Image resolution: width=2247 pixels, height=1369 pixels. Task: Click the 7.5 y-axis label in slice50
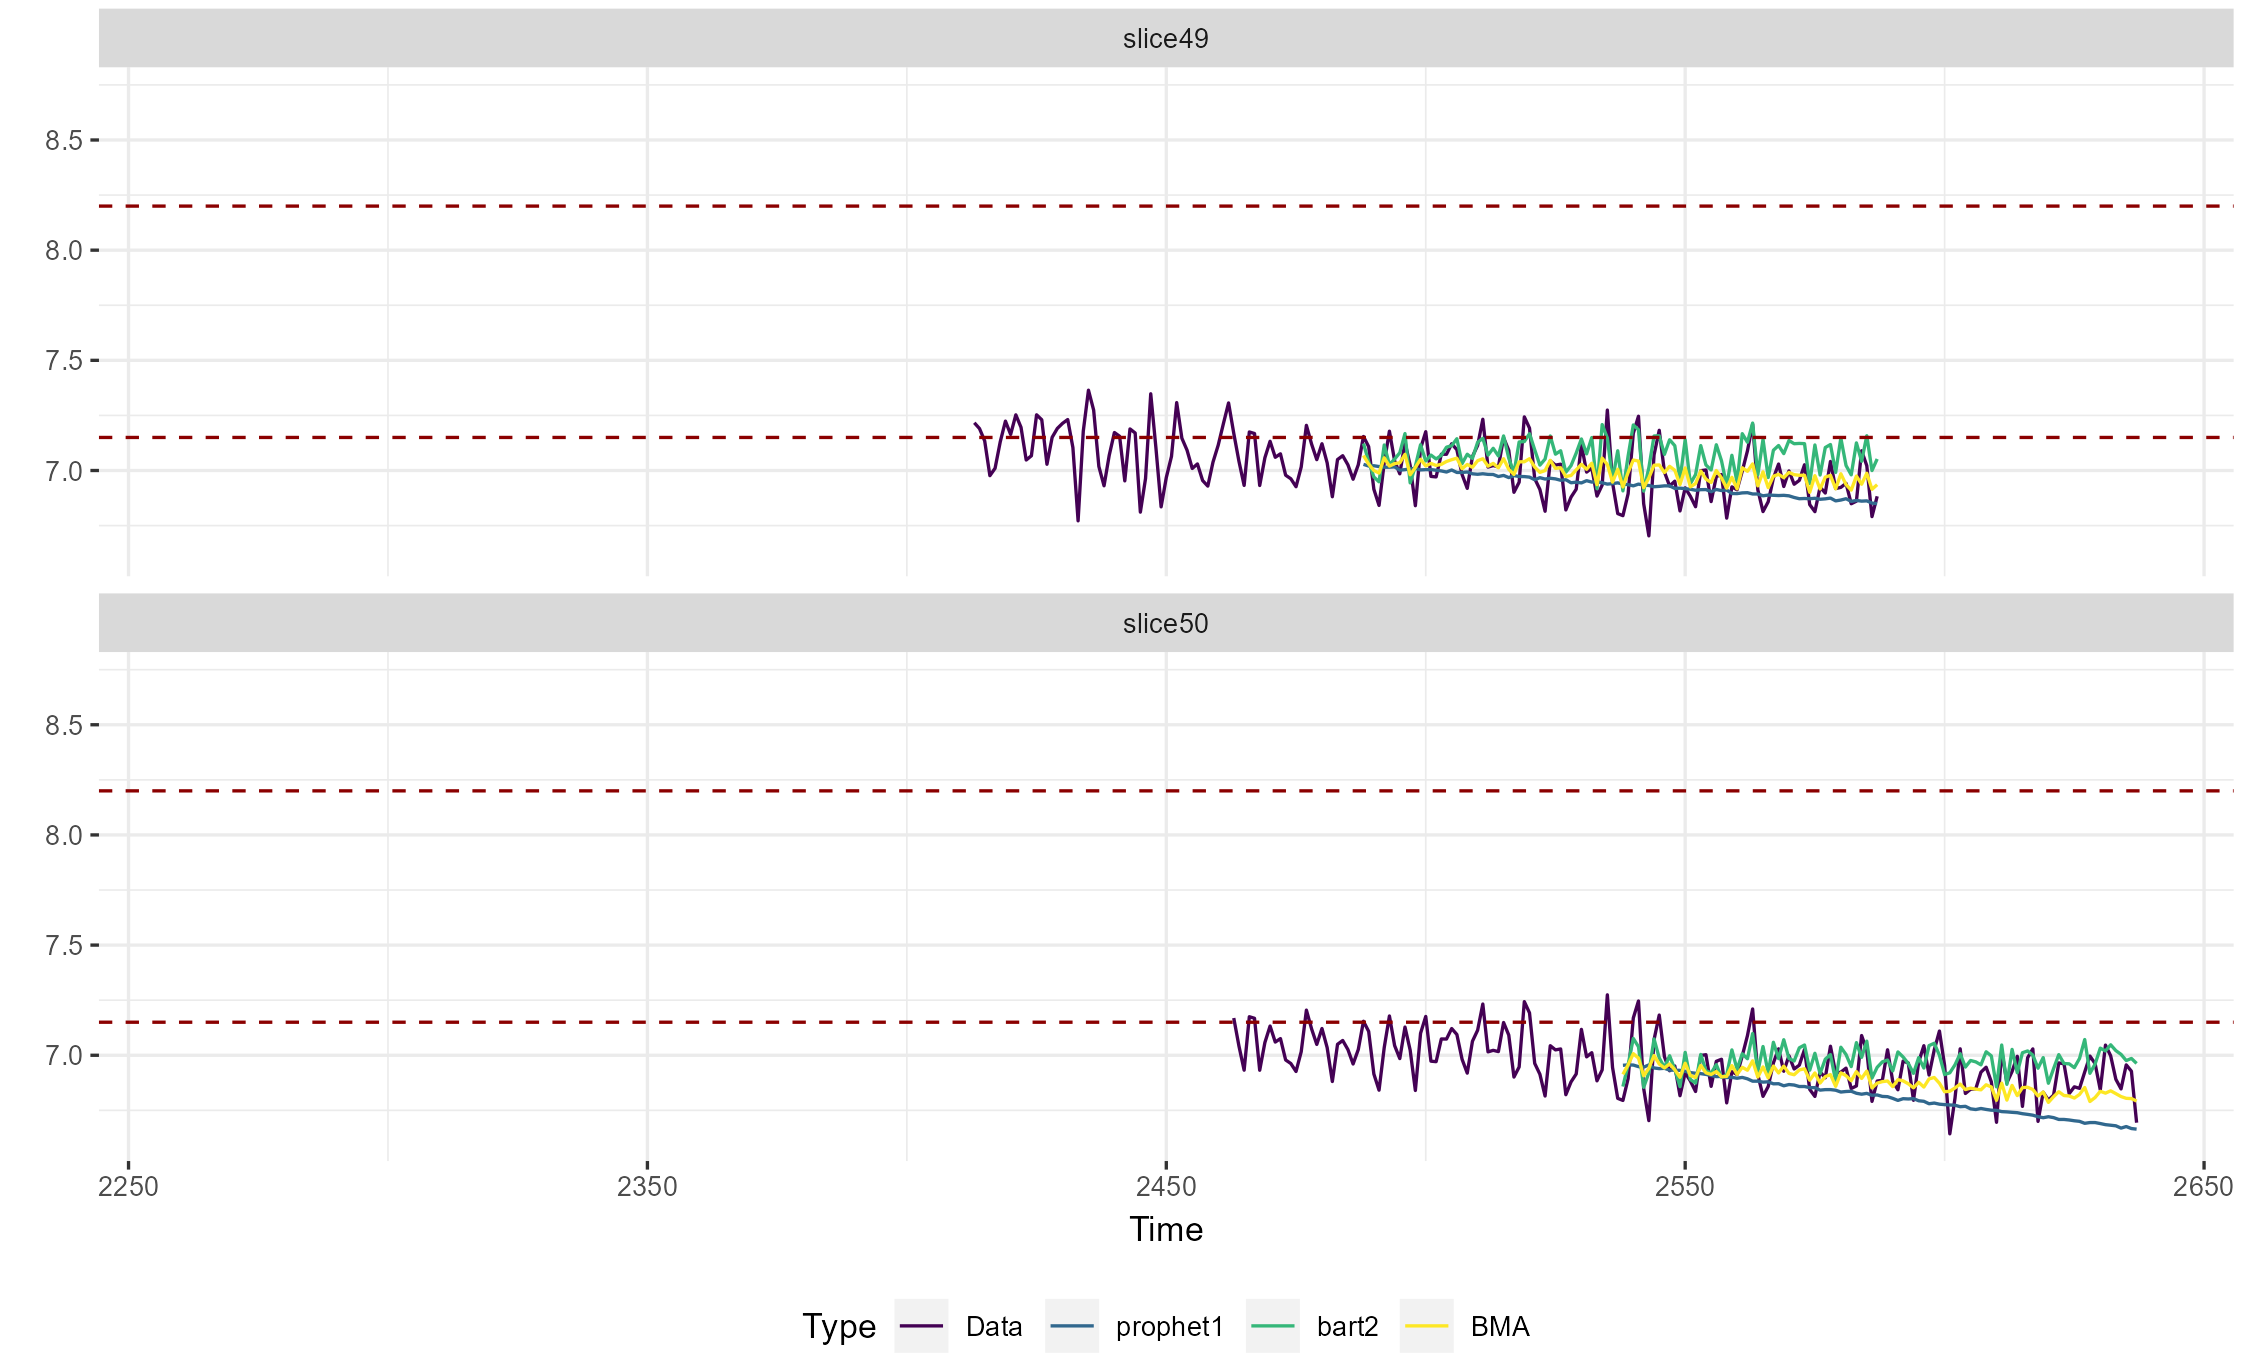(x=63, y=946)
